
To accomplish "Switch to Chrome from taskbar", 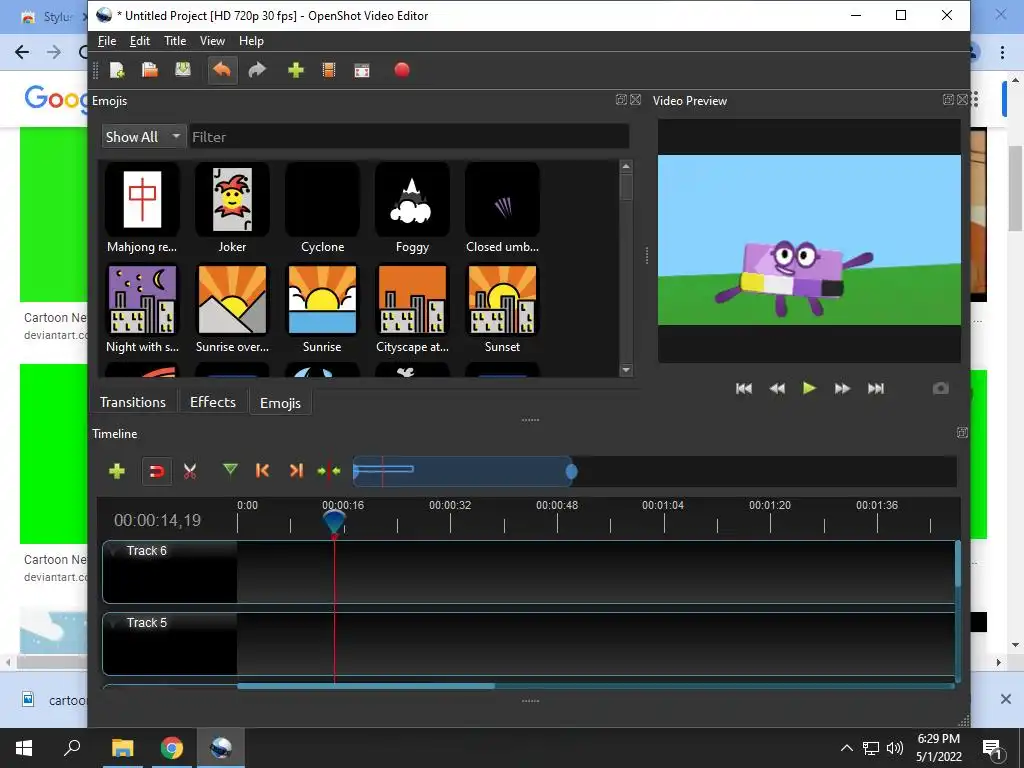I will point(172,748).
